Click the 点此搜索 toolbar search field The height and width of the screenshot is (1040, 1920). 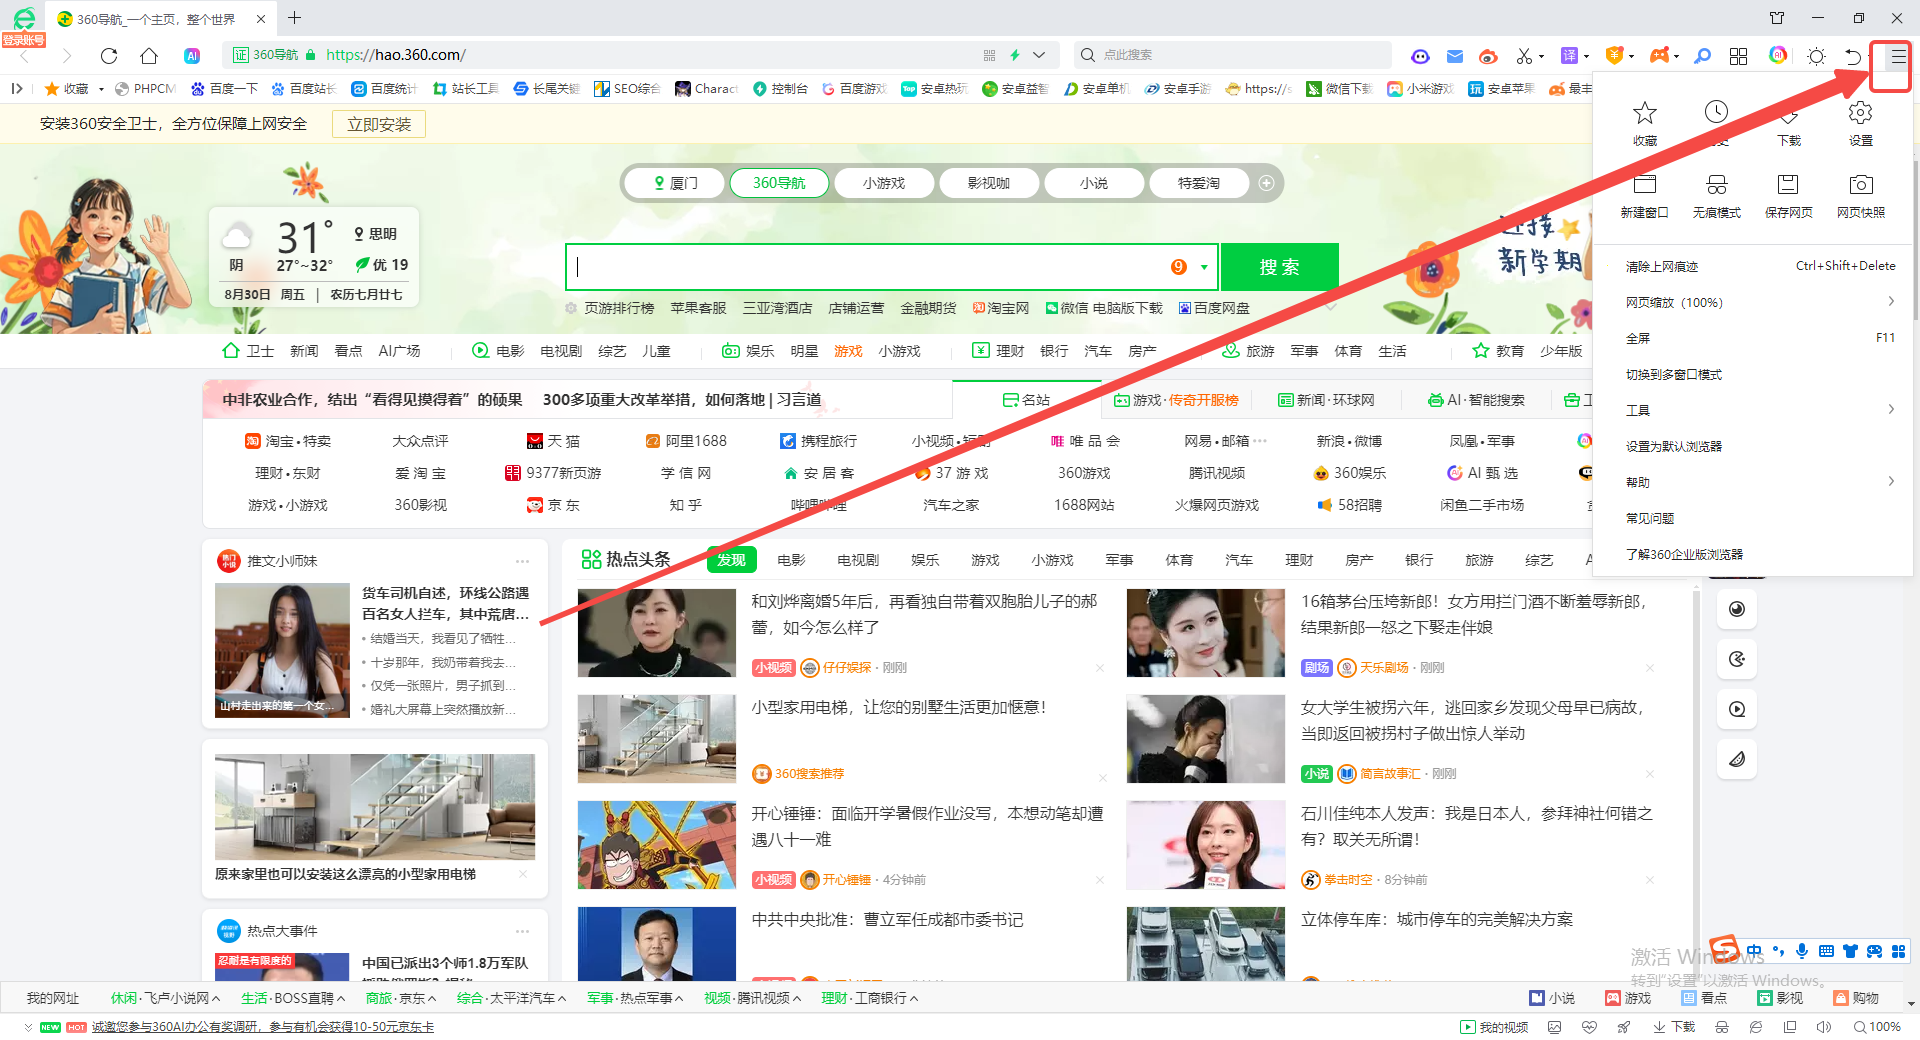tap(1235, 55)
